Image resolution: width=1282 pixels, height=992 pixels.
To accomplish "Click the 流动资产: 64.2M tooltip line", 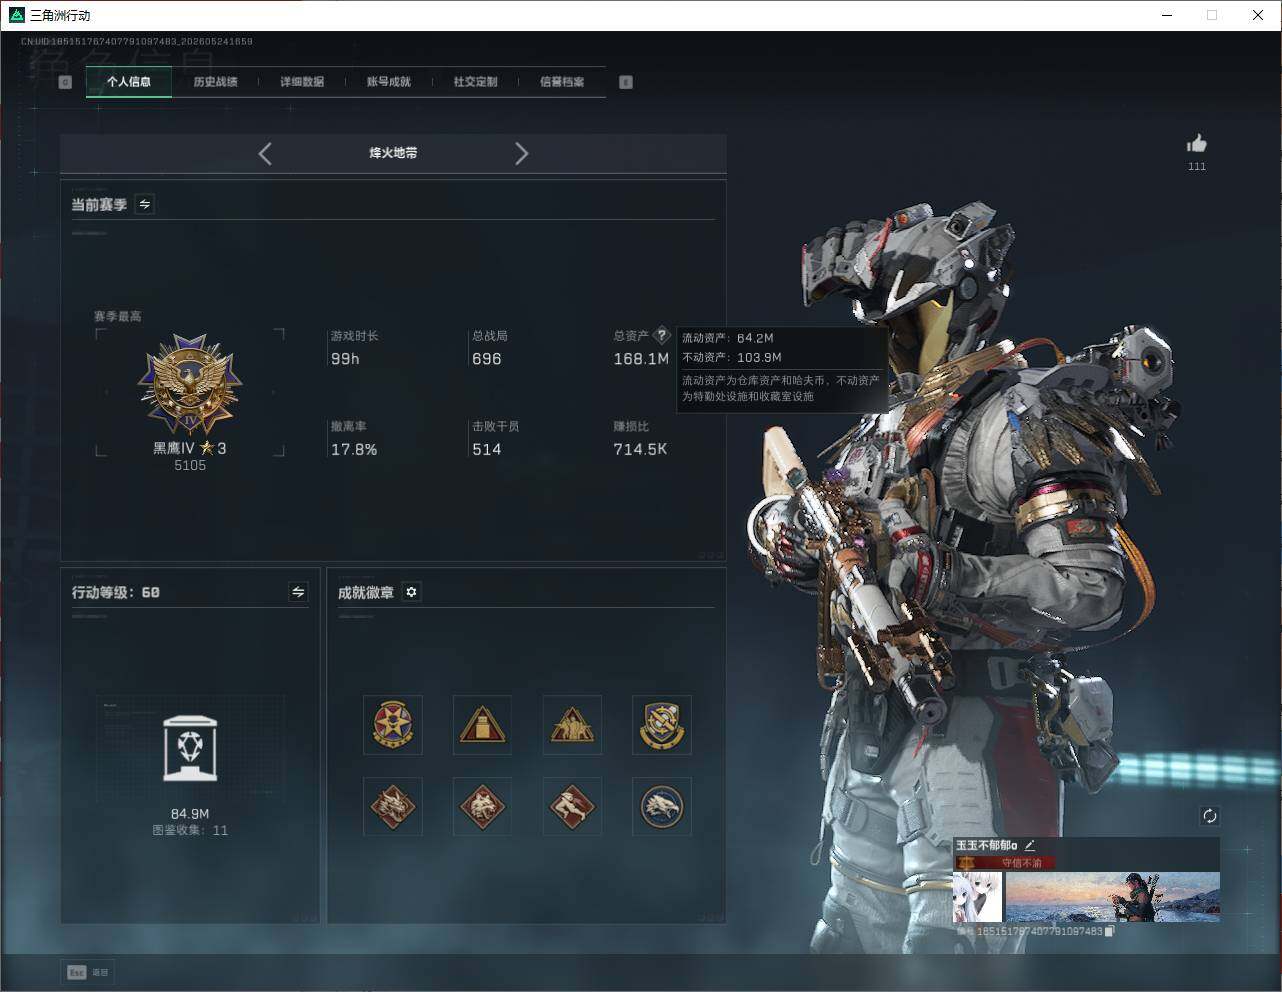I will [728, 338].
